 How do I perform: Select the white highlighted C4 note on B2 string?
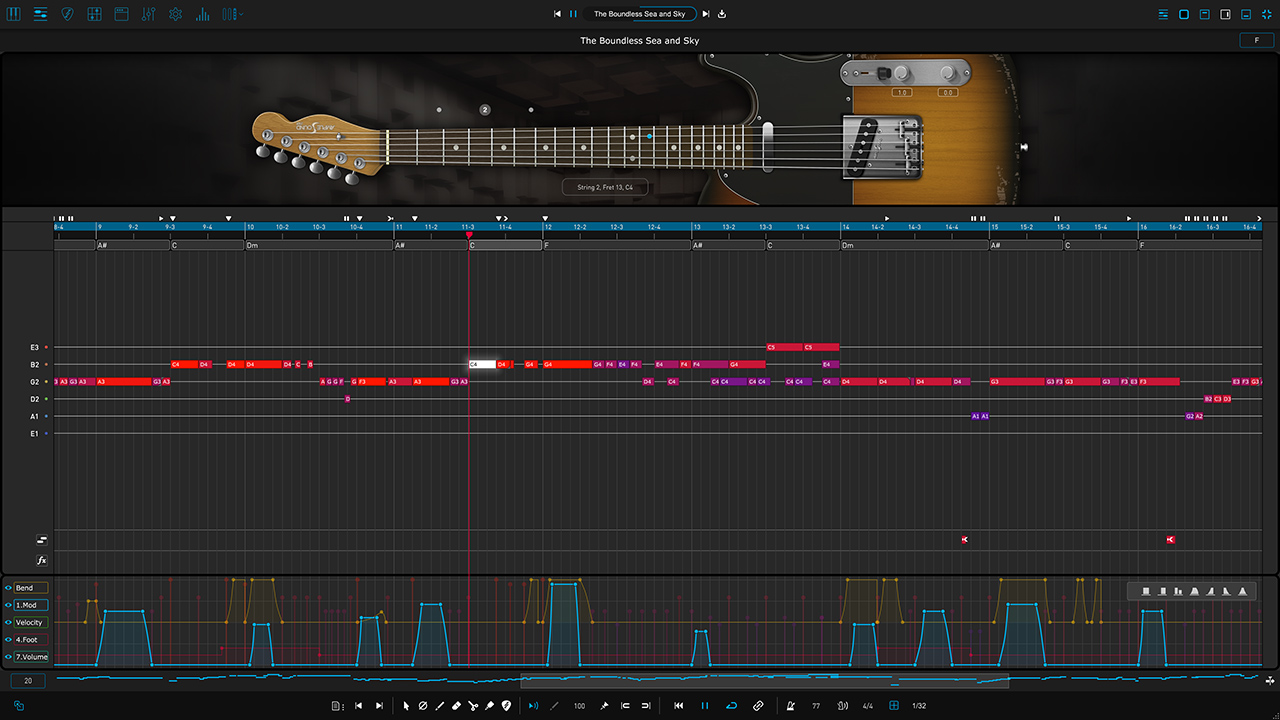[x=482, y=364]
